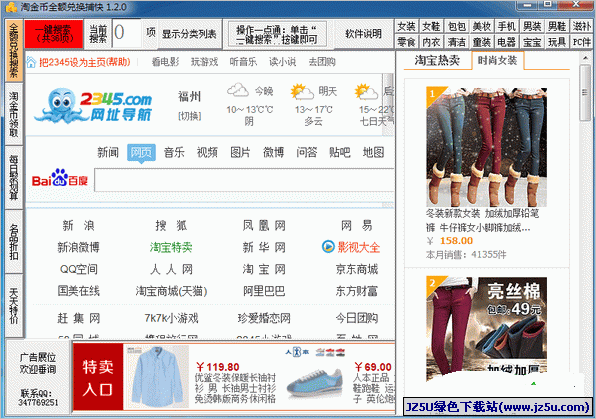Select the 手机 category button
The image size is (596, 419).
507,27
